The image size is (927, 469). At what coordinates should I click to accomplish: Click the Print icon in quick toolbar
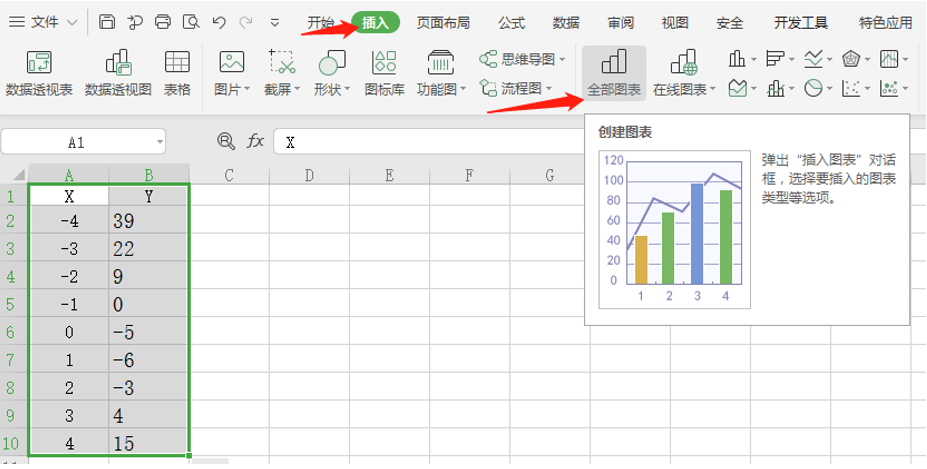click(163, 22)
